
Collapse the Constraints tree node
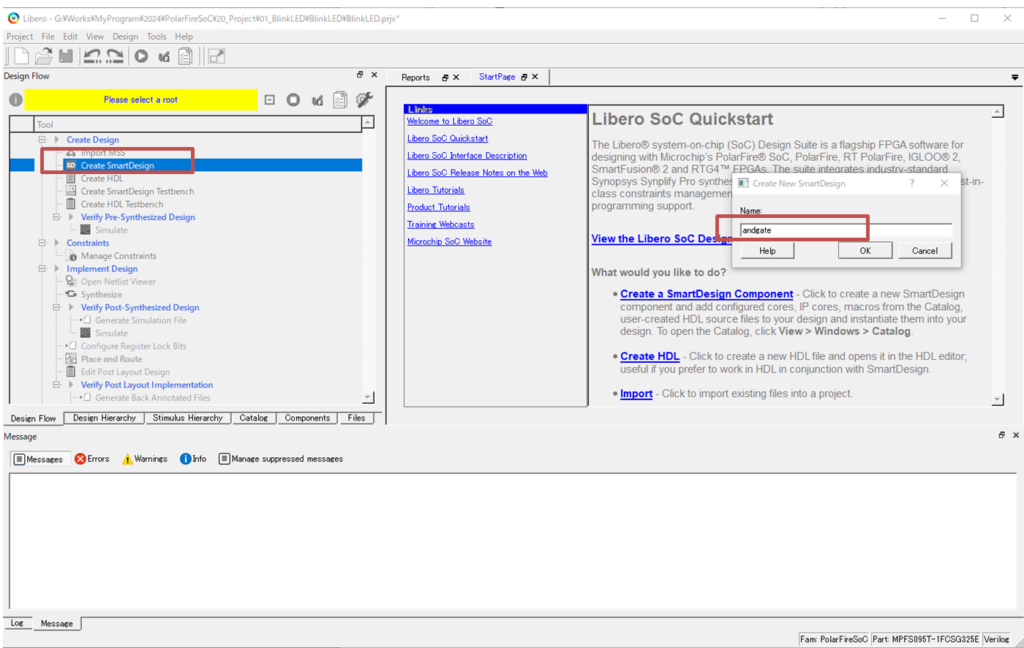pyautogui.click(x=43, y=243)
